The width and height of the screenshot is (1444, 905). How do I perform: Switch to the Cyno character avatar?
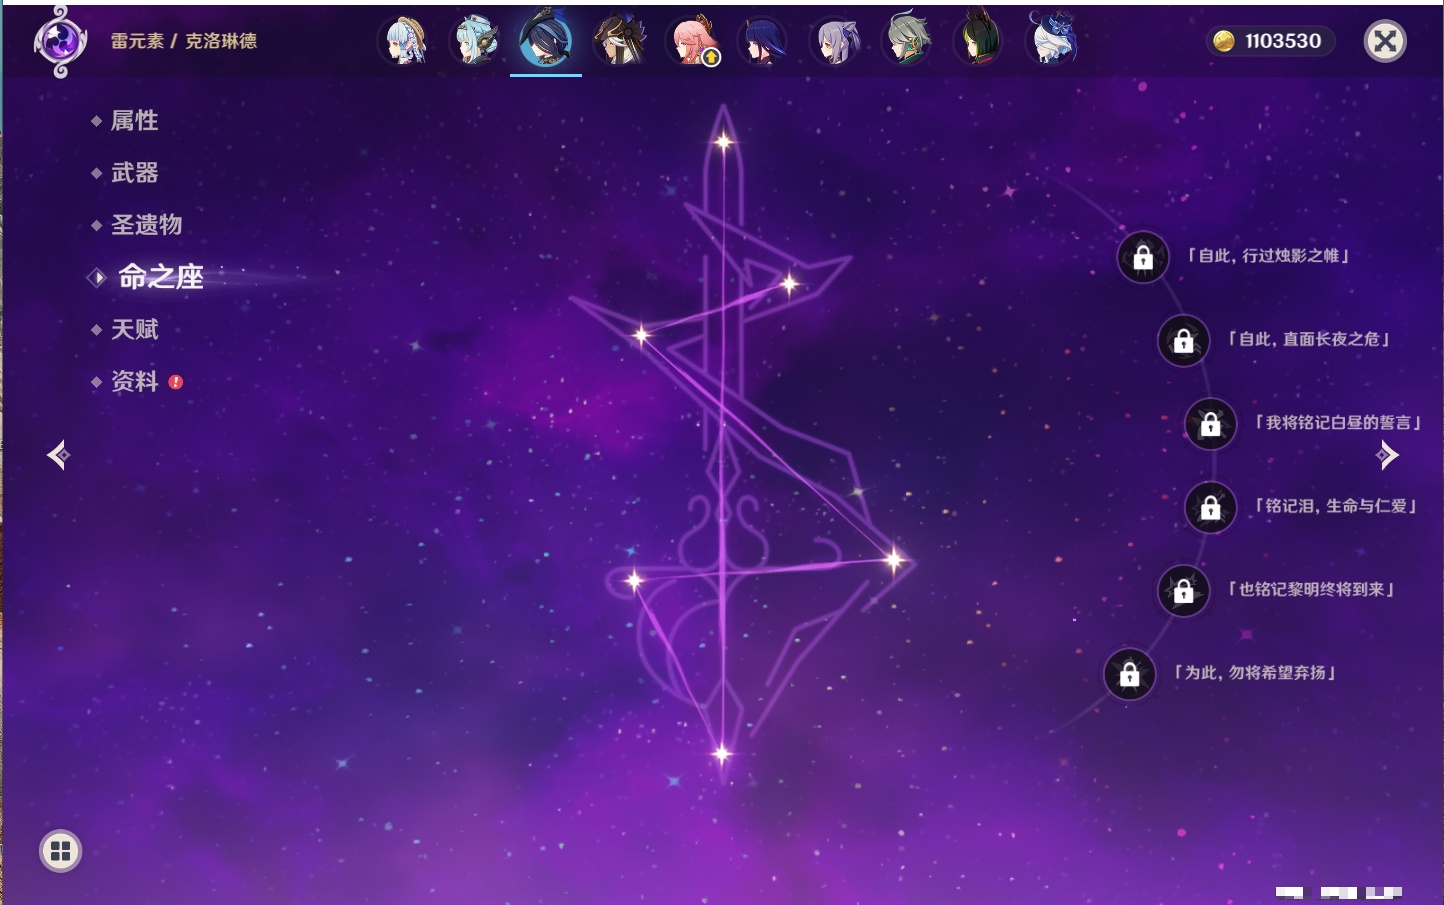[619, 41]
